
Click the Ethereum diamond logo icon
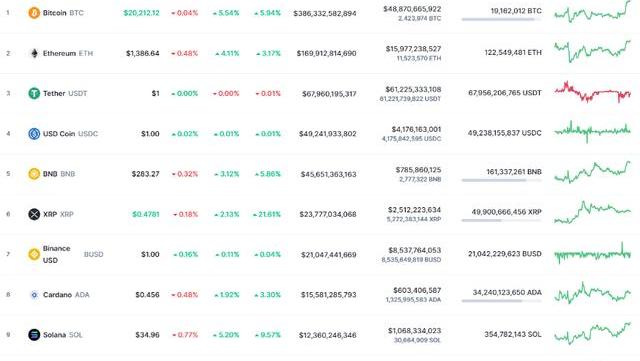pos(34,53)
